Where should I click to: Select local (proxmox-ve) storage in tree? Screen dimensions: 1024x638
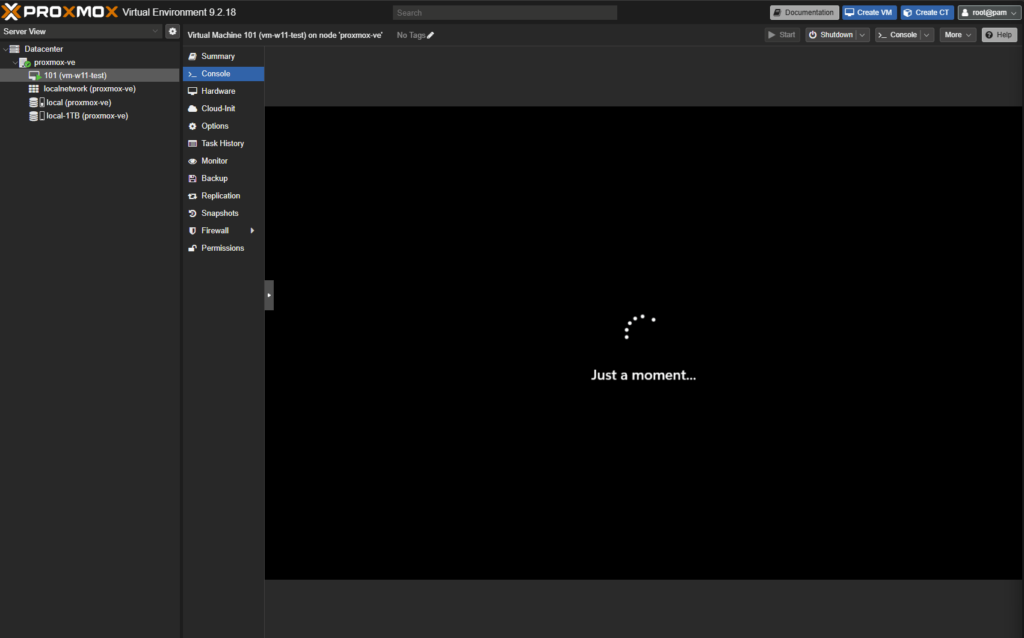point(89,103)
